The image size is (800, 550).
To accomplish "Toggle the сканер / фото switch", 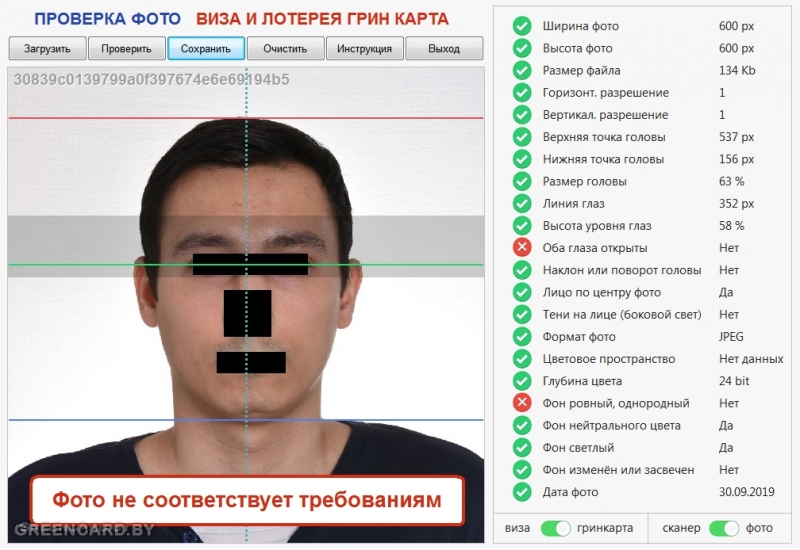I will point(723,528).
